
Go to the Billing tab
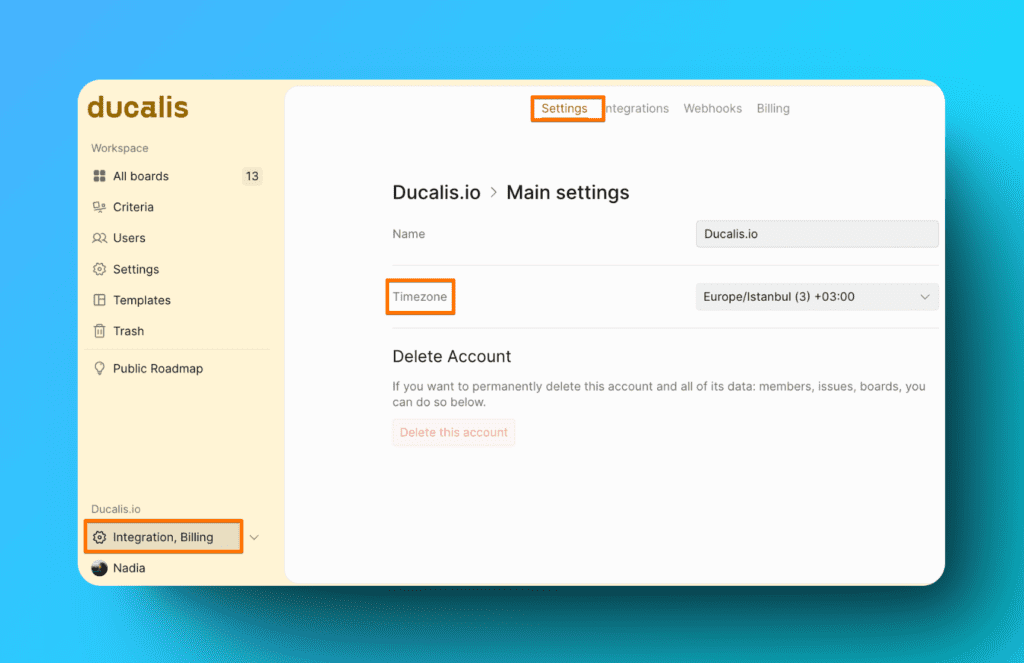(x=773, y=108)
